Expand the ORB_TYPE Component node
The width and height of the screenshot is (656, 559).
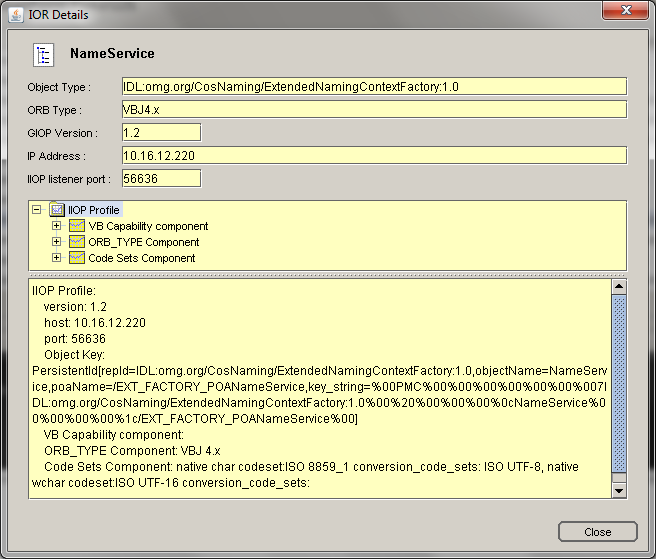[56, 241]
